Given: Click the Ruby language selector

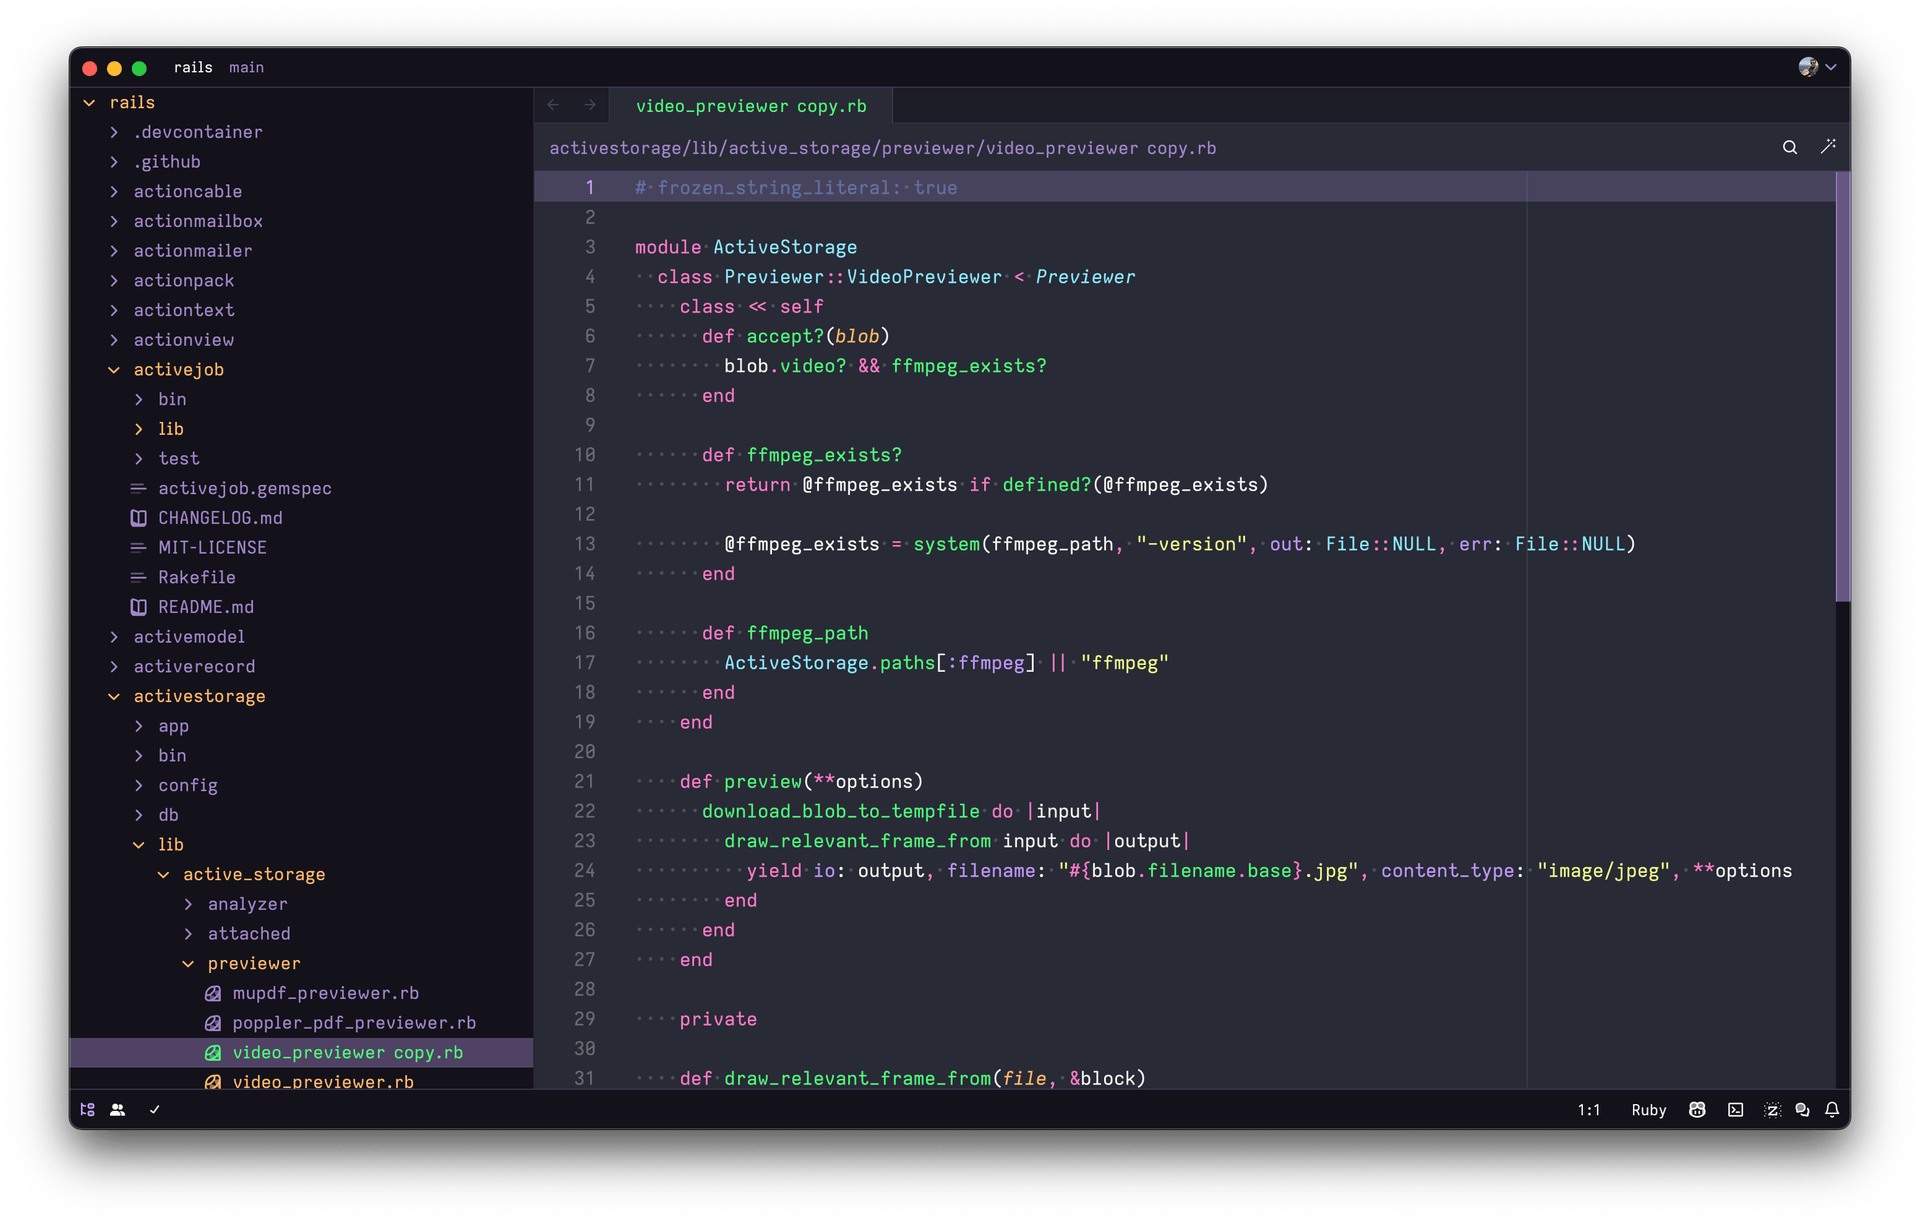Looking at the screenshot, I should [x=1648, y=1110].
